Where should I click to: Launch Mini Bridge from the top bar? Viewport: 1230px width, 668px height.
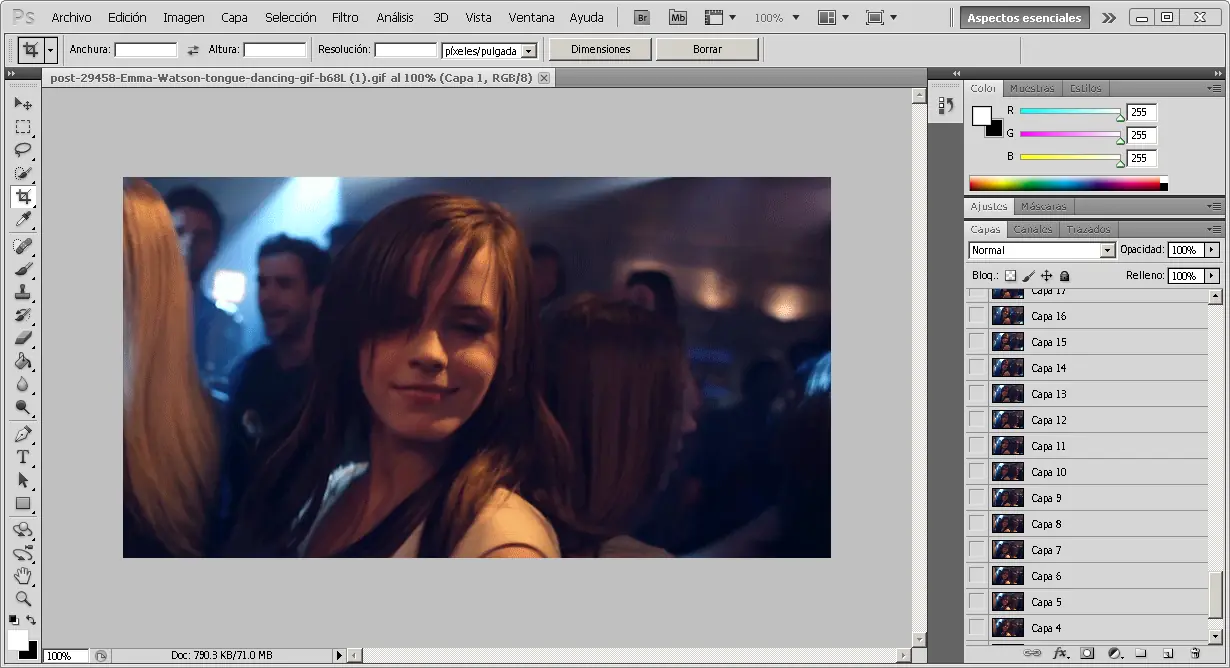coord(679,17)
